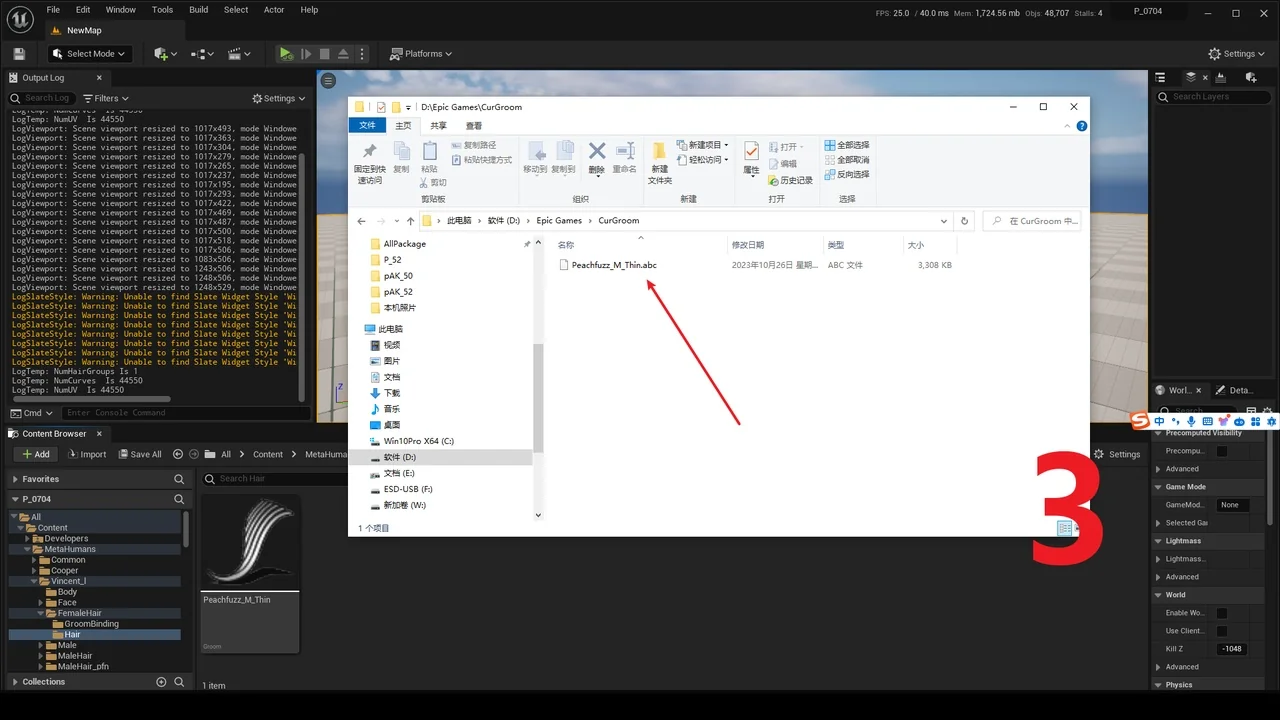This screenshot has width=1280, height=720.
Task: Click the add collection plus icon
Action: [x=161, y=682]
